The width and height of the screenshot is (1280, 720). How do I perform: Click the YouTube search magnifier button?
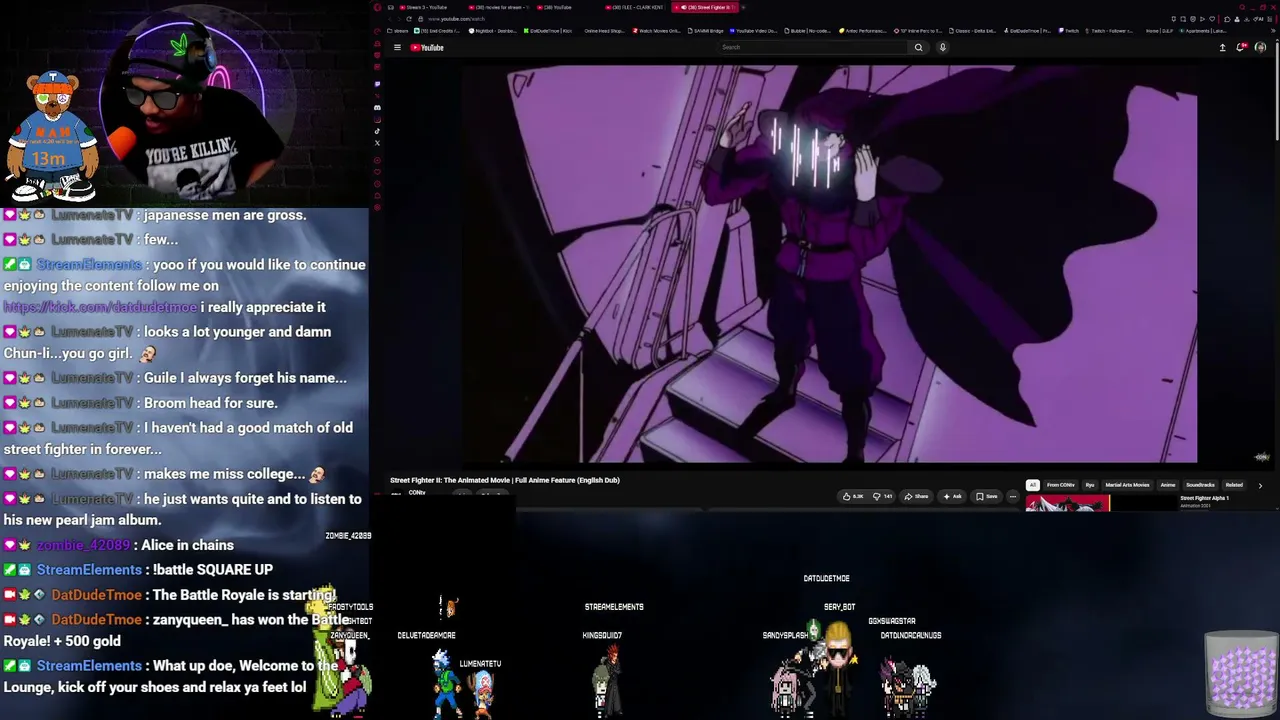[x=918, y=47]
